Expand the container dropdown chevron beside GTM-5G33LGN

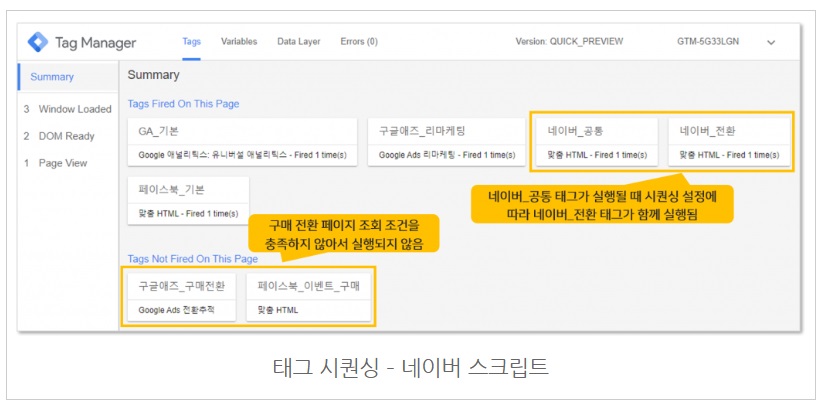[x=771, y=42]
